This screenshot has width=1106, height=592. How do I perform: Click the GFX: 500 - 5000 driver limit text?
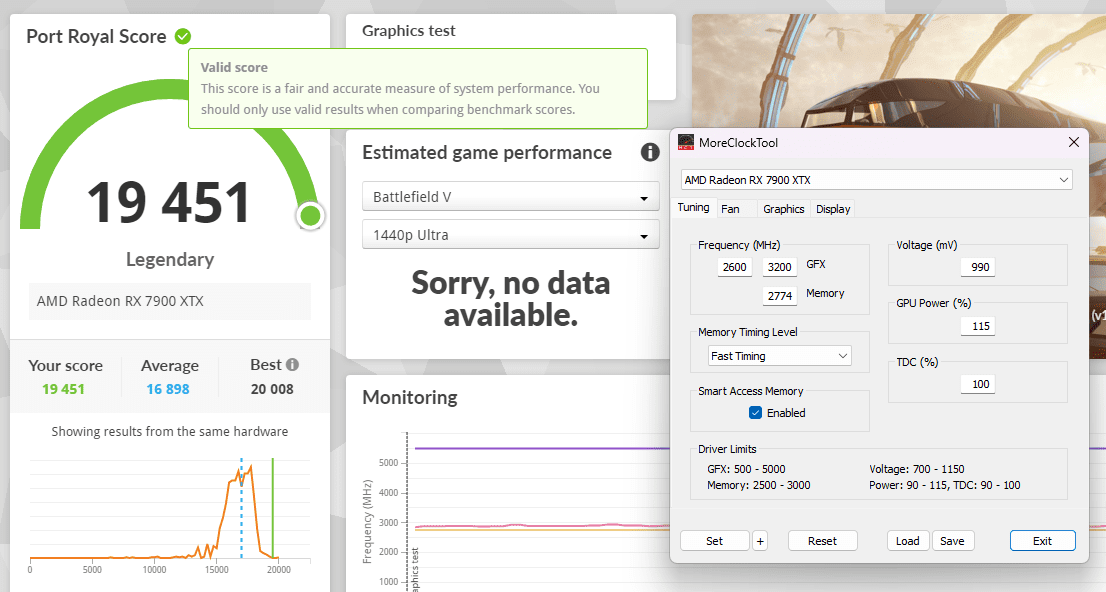(746, 469)
